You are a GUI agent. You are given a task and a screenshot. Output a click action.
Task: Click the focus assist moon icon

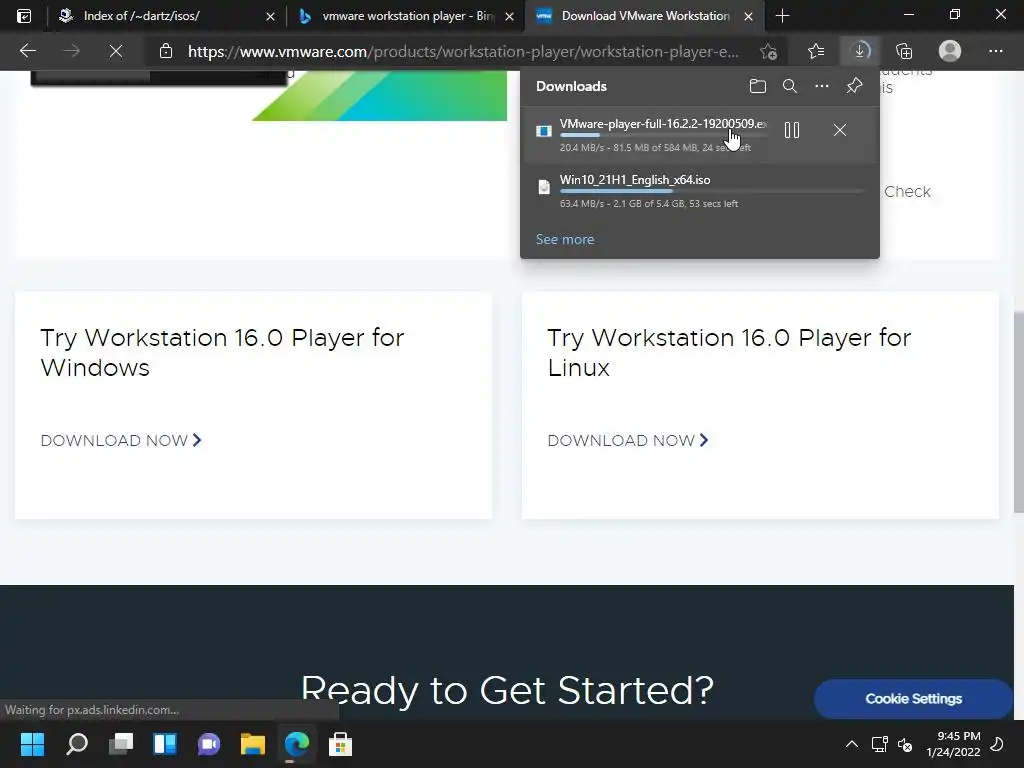point(998,744)
